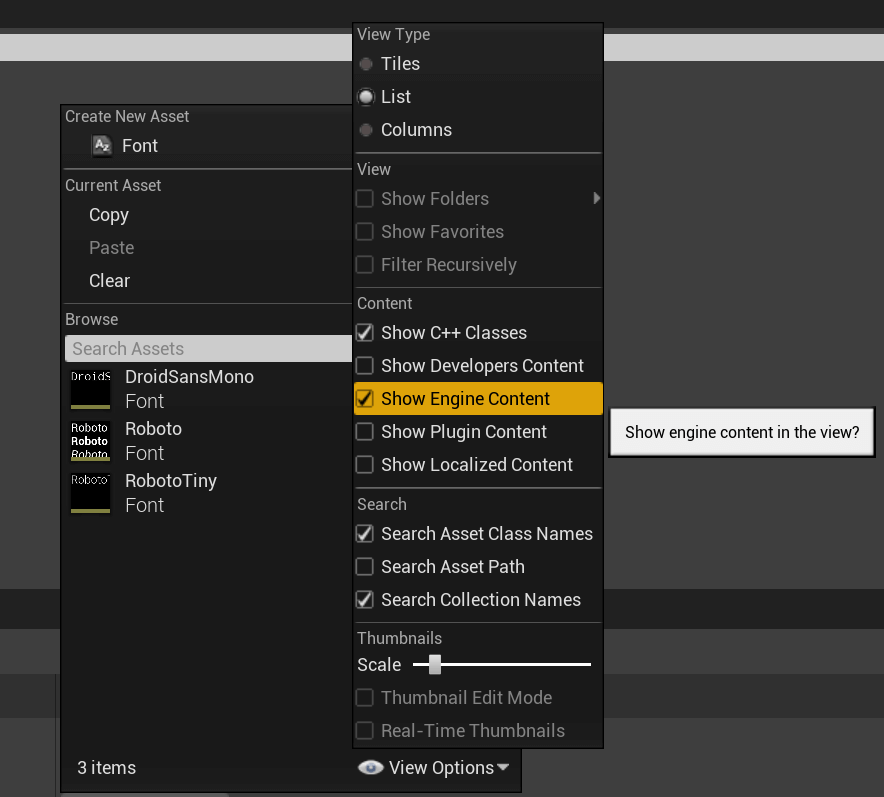Viewport: 884px width, 797px height.
Task: Toggle the Show Folders checkbox
Action: tap(365, 198)
